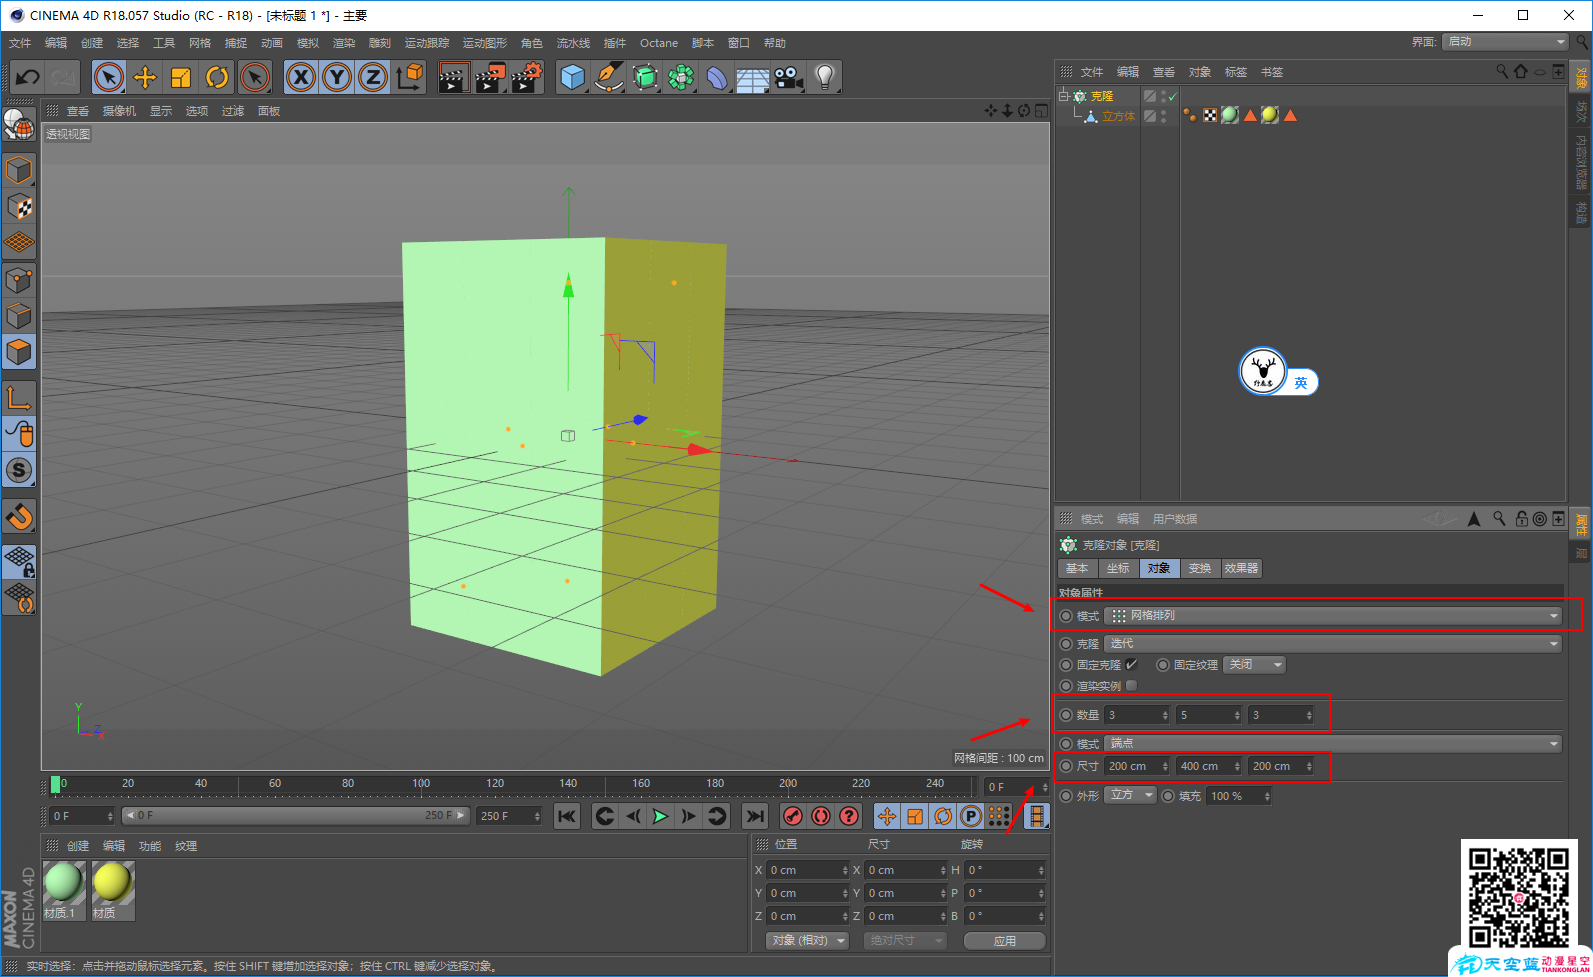Image resolution: width=1593 pixels, height=977 pixels.
Task: Click the first 数量 count field
Action: [x=1137, y=715]
